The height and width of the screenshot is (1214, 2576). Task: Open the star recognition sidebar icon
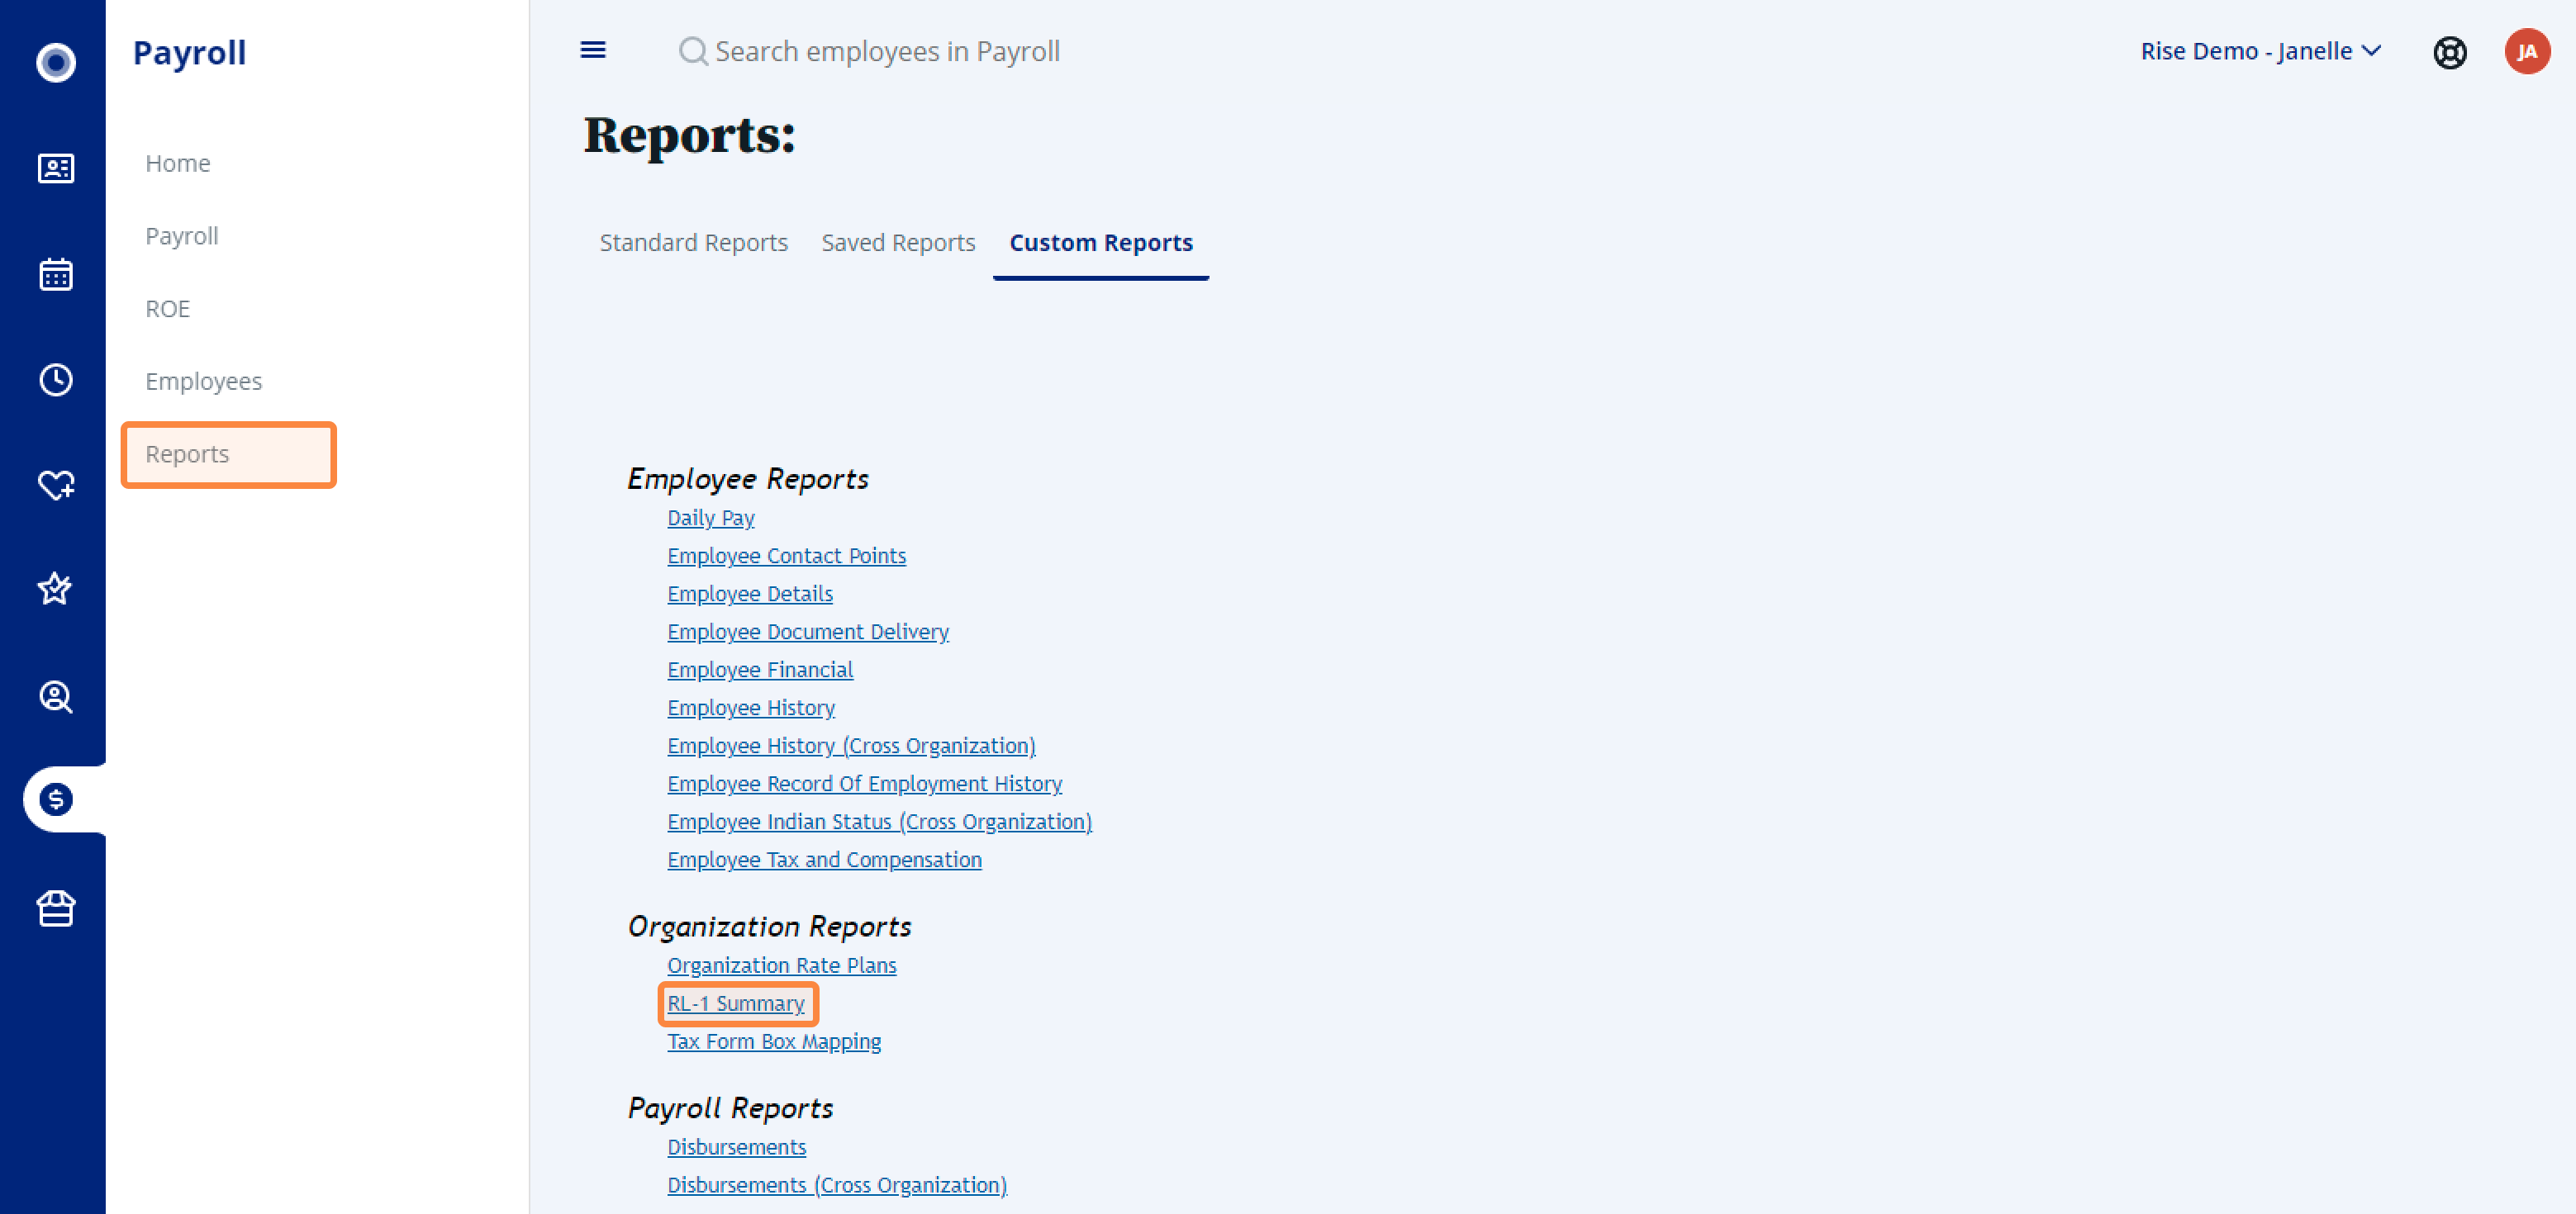coord(56,589)
